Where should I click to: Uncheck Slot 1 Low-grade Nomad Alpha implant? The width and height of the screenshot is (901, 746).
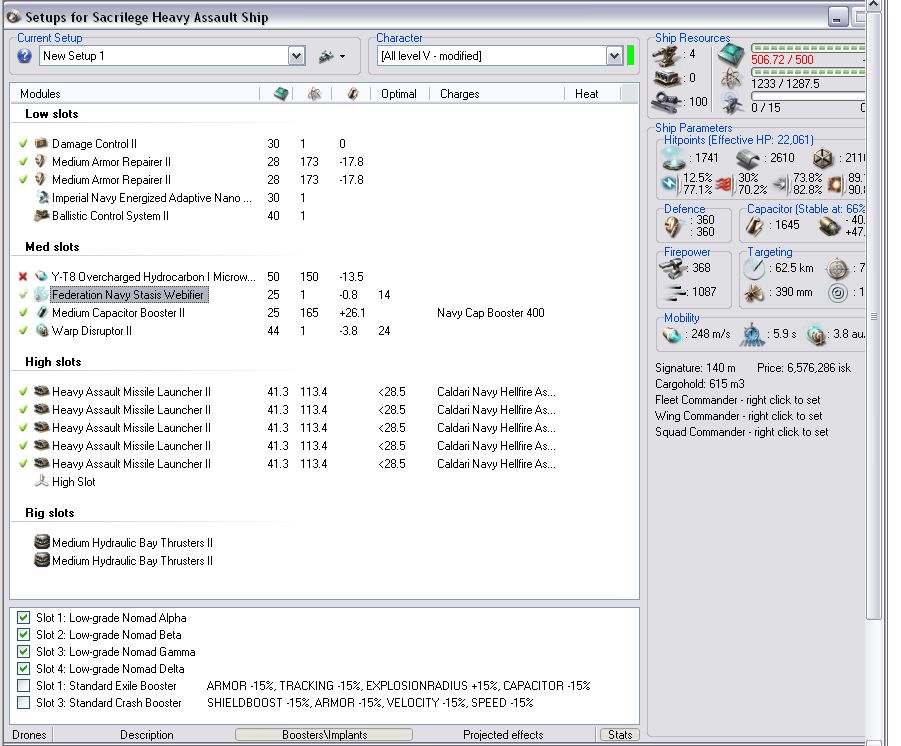pos(23,618)
